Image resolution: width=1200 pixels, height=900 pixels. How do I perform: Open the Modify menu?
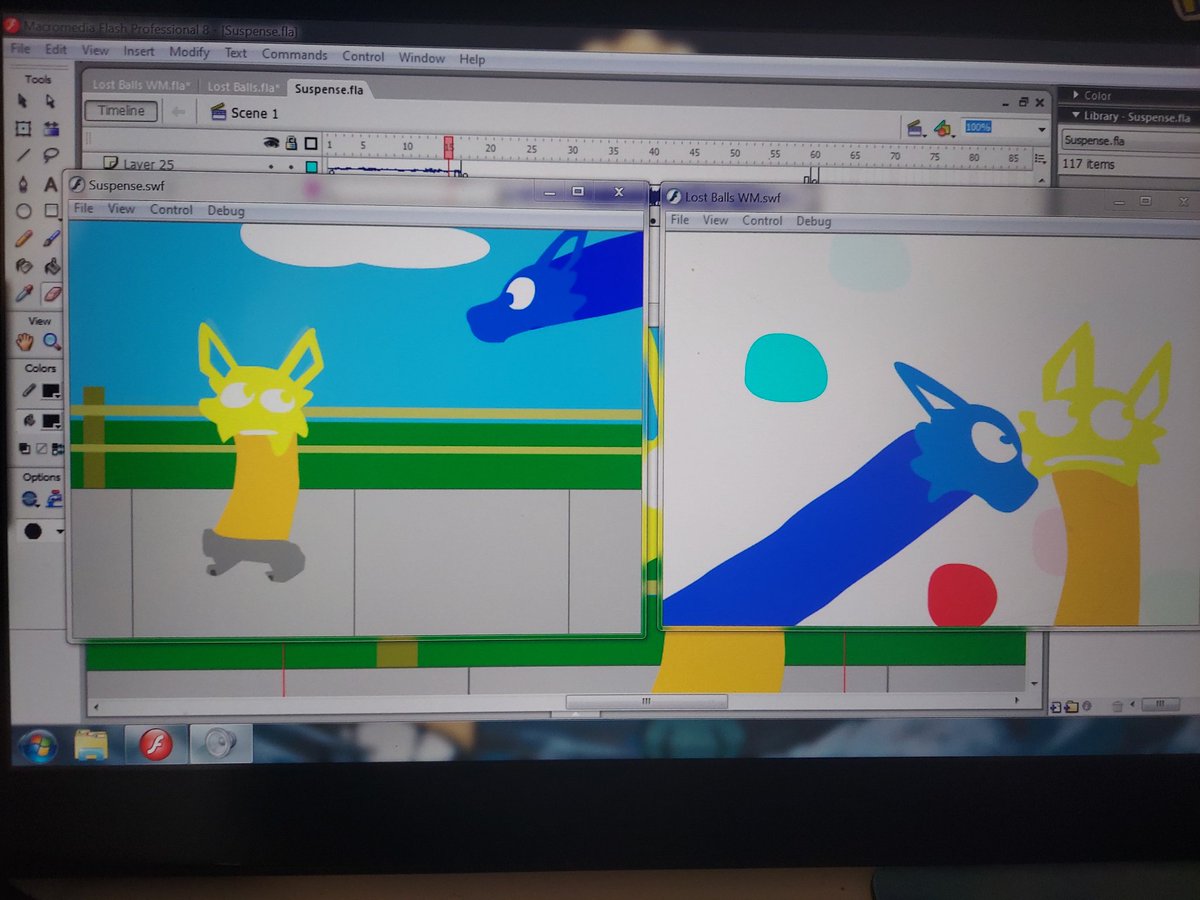pyautogui.click(x=189, y=52)
